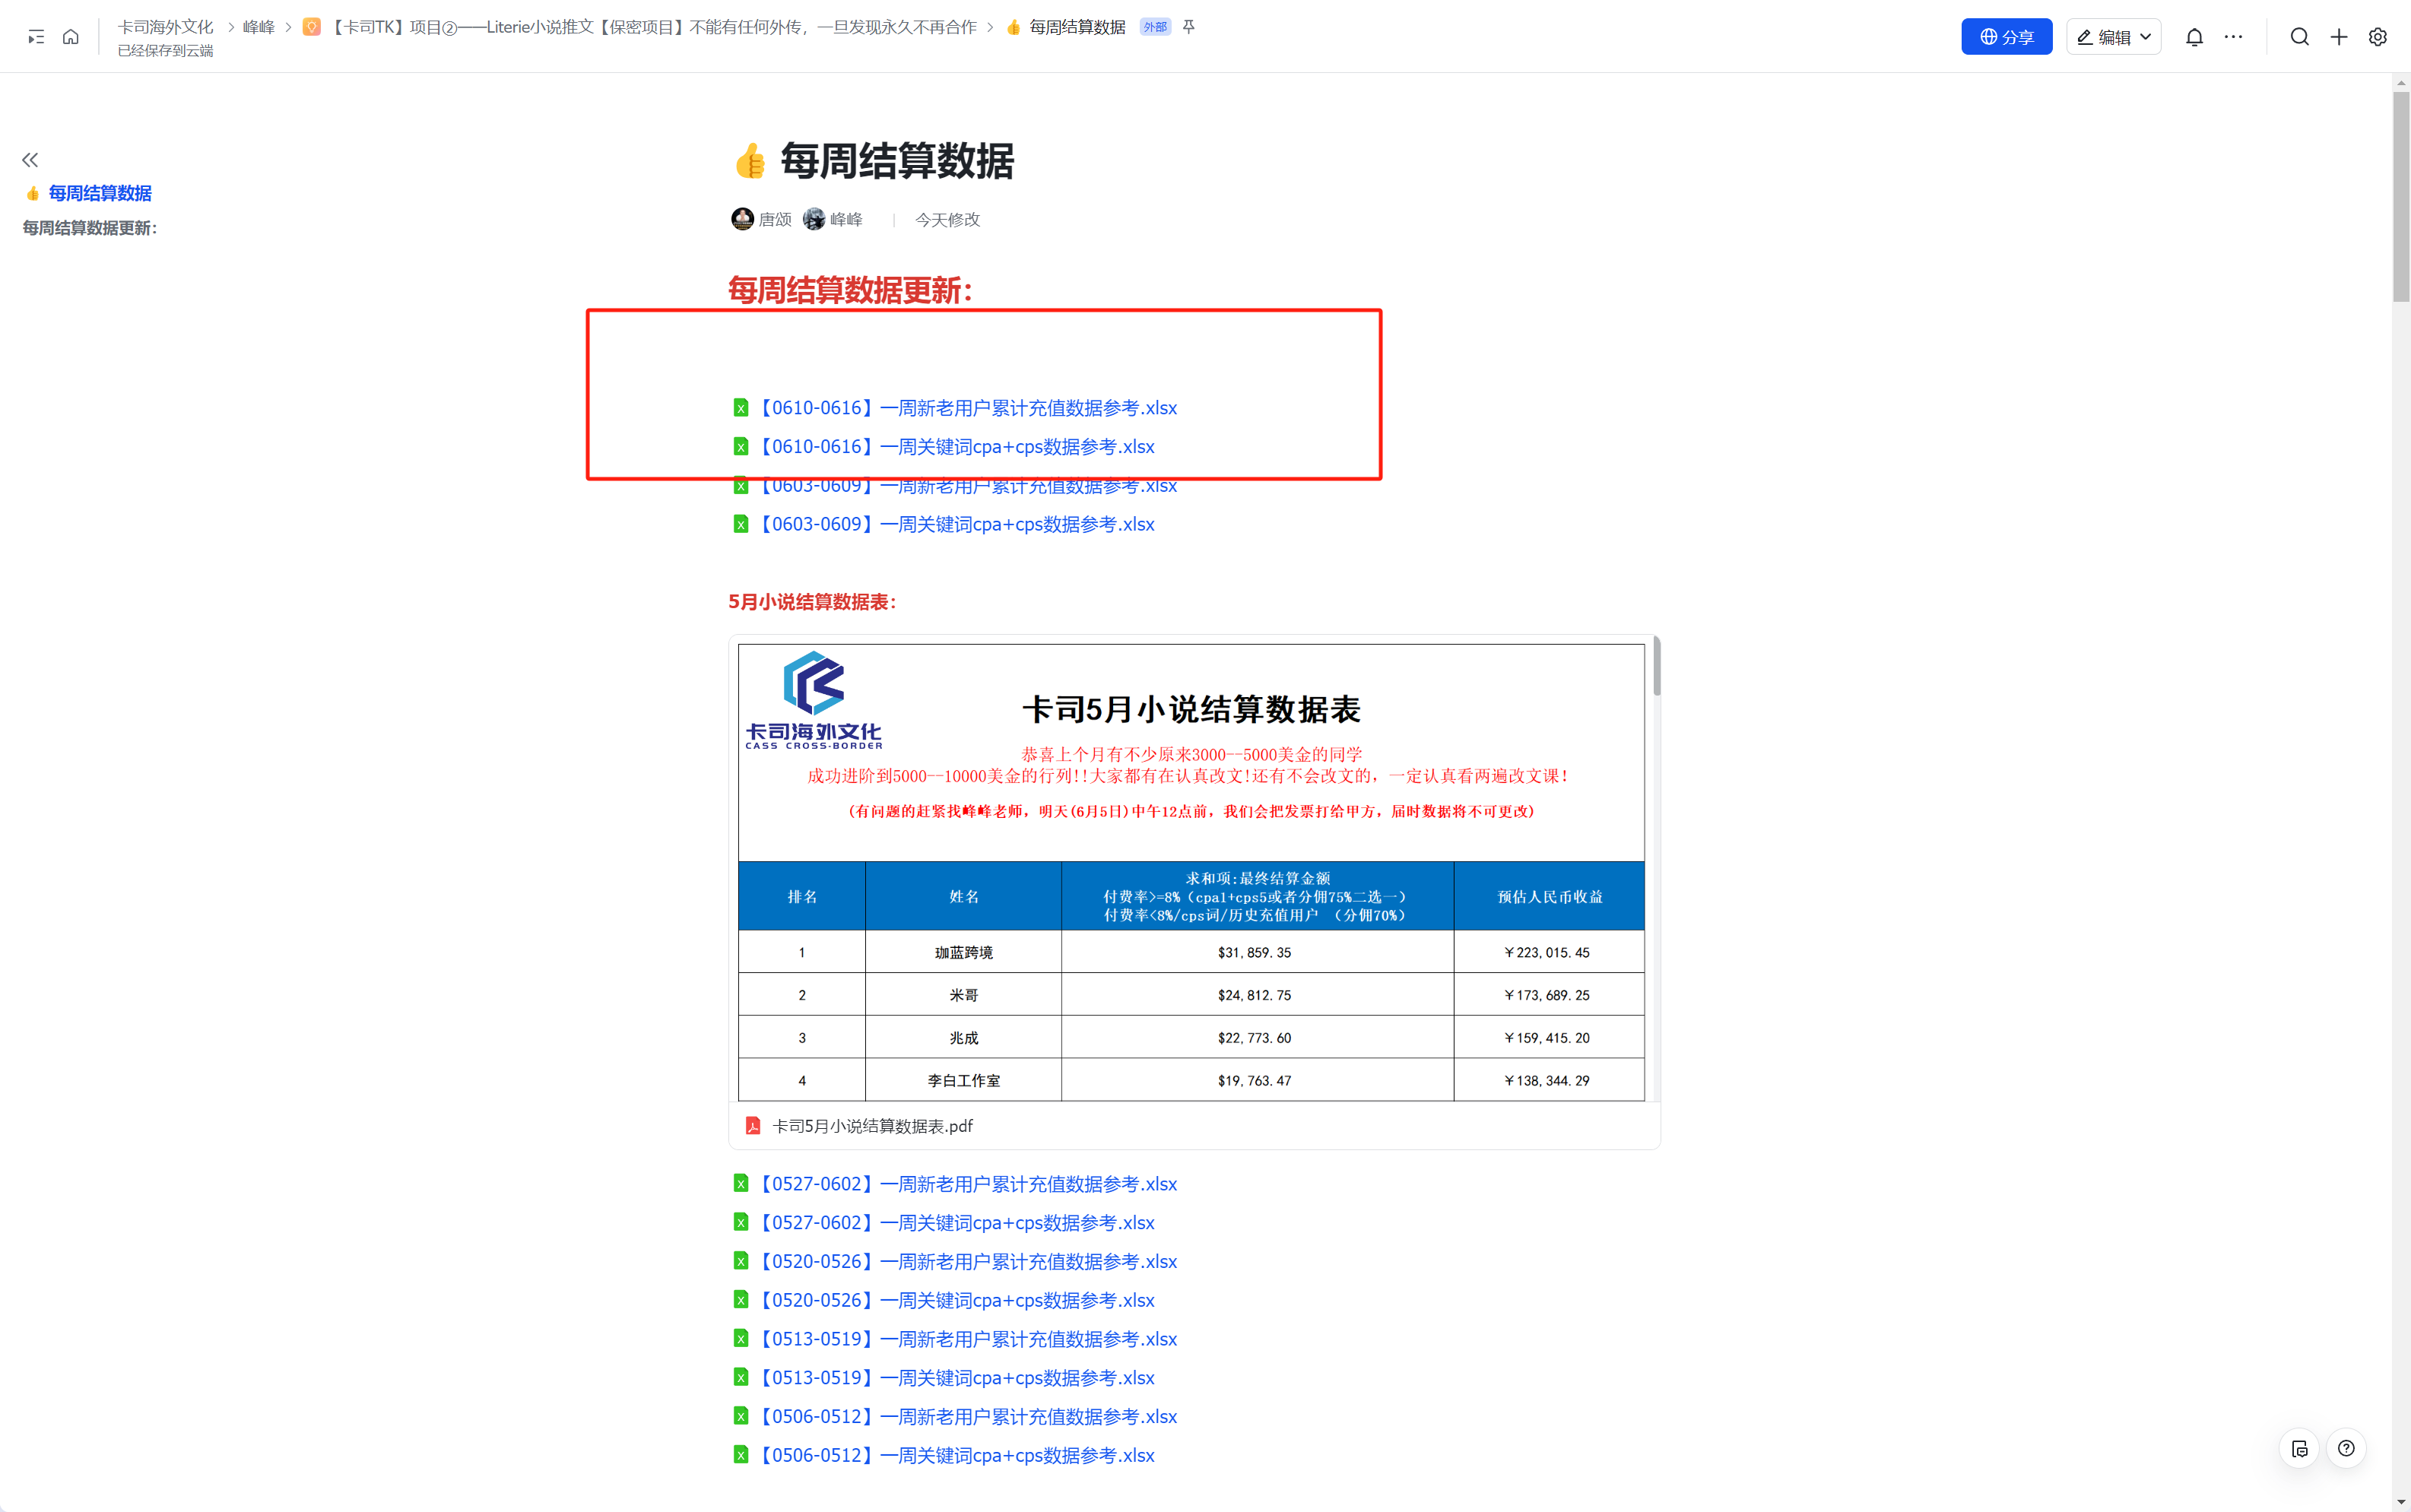The image size is (2411, 1512).
Task: Click the xlsx icon of 0527-0602 新老用户 file
Action: [x=741, y=1184]
